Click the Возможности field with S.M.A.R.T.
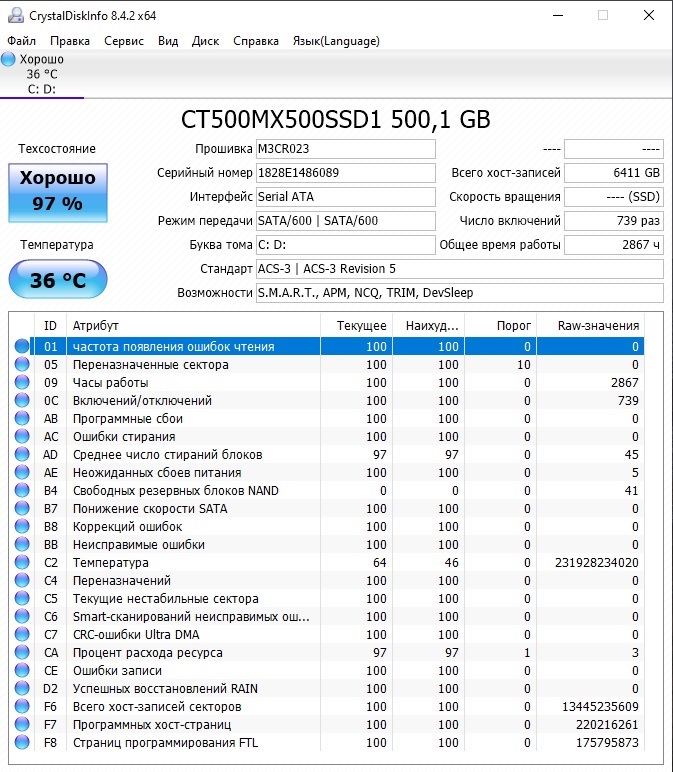The height and width of the screenshot is (772, 673). click(460, 293)
